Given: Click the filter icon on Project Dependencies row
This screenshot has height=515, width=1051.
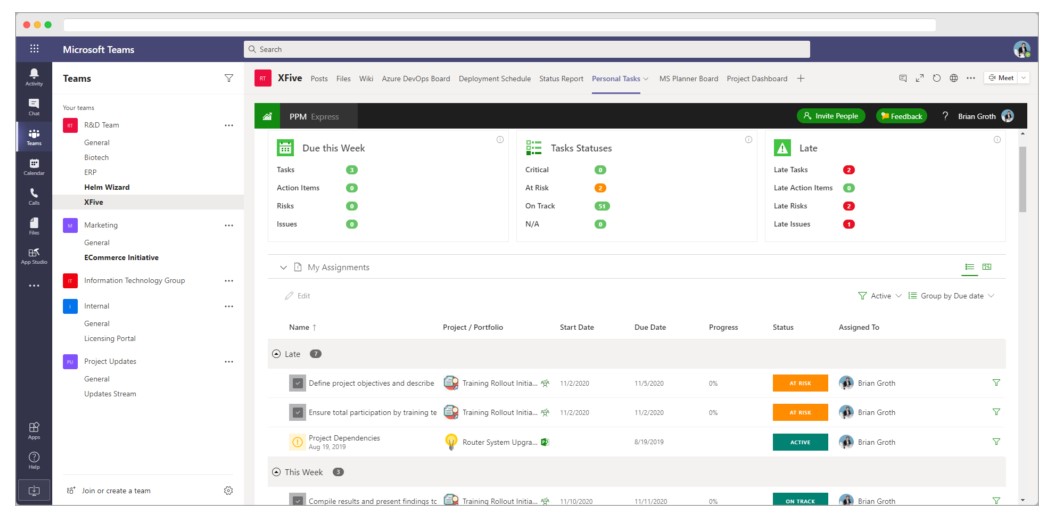Looking at the screenshot, I should [x=996, y=442].
